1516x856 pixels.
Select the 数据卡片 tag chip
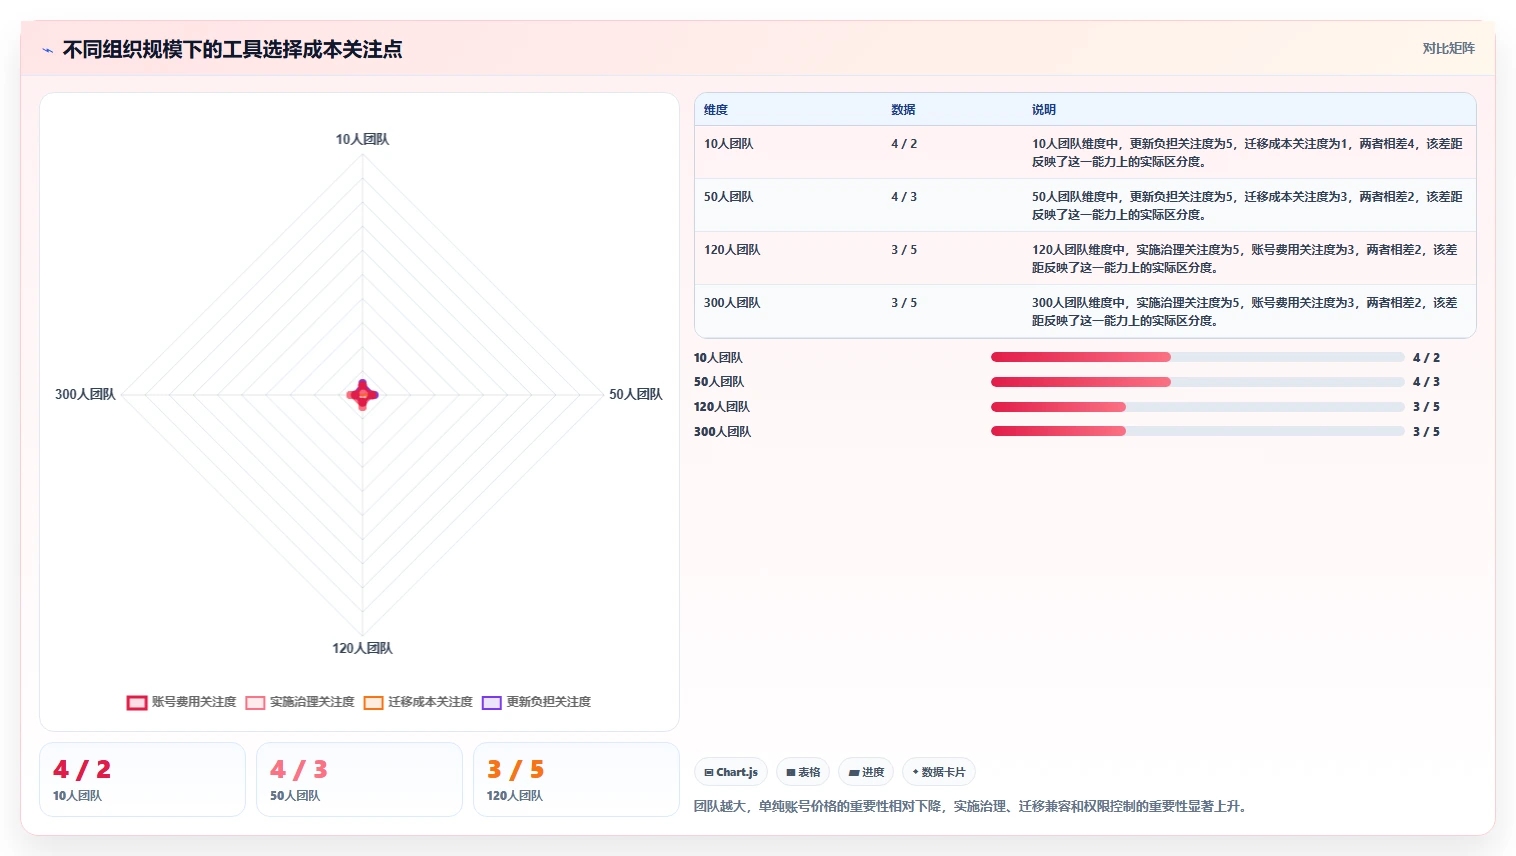tap(939, 772)
